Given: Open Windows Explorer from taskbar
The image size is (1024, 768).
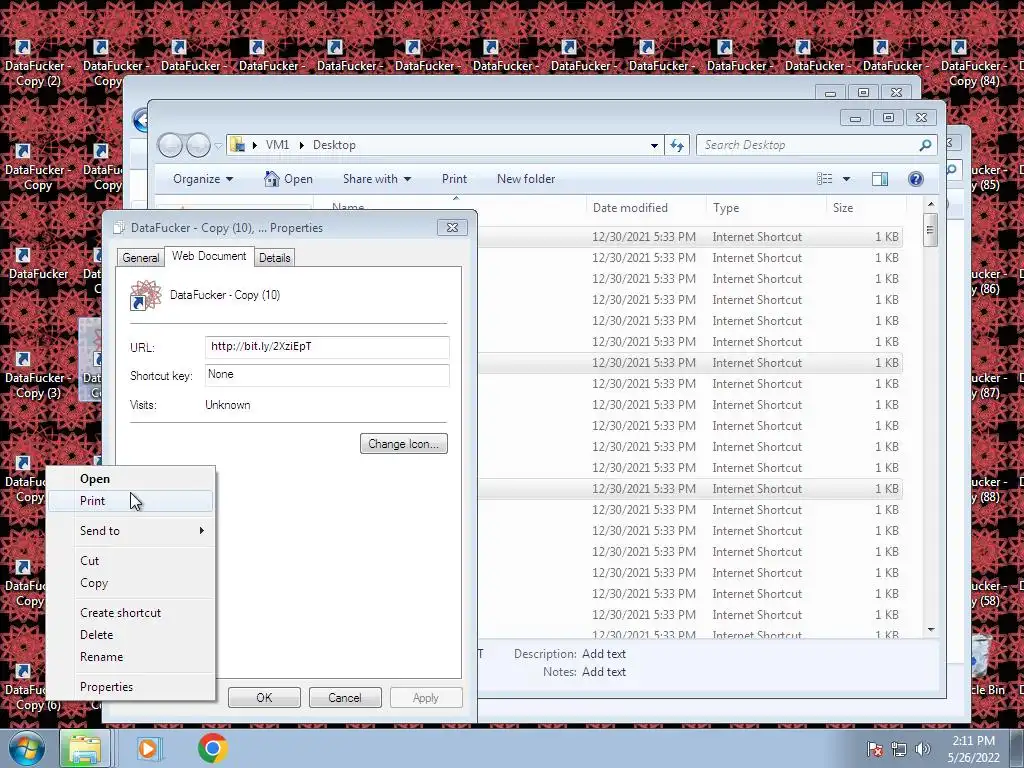Looking at the screenshot, I should point(85,748).
